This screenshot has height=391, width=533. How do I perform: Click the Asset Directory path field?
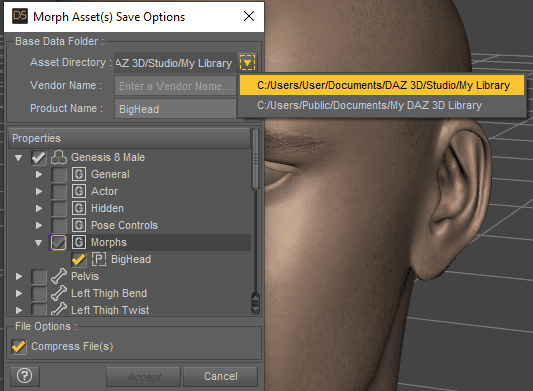pyautogui.click(x=175, y=63)
